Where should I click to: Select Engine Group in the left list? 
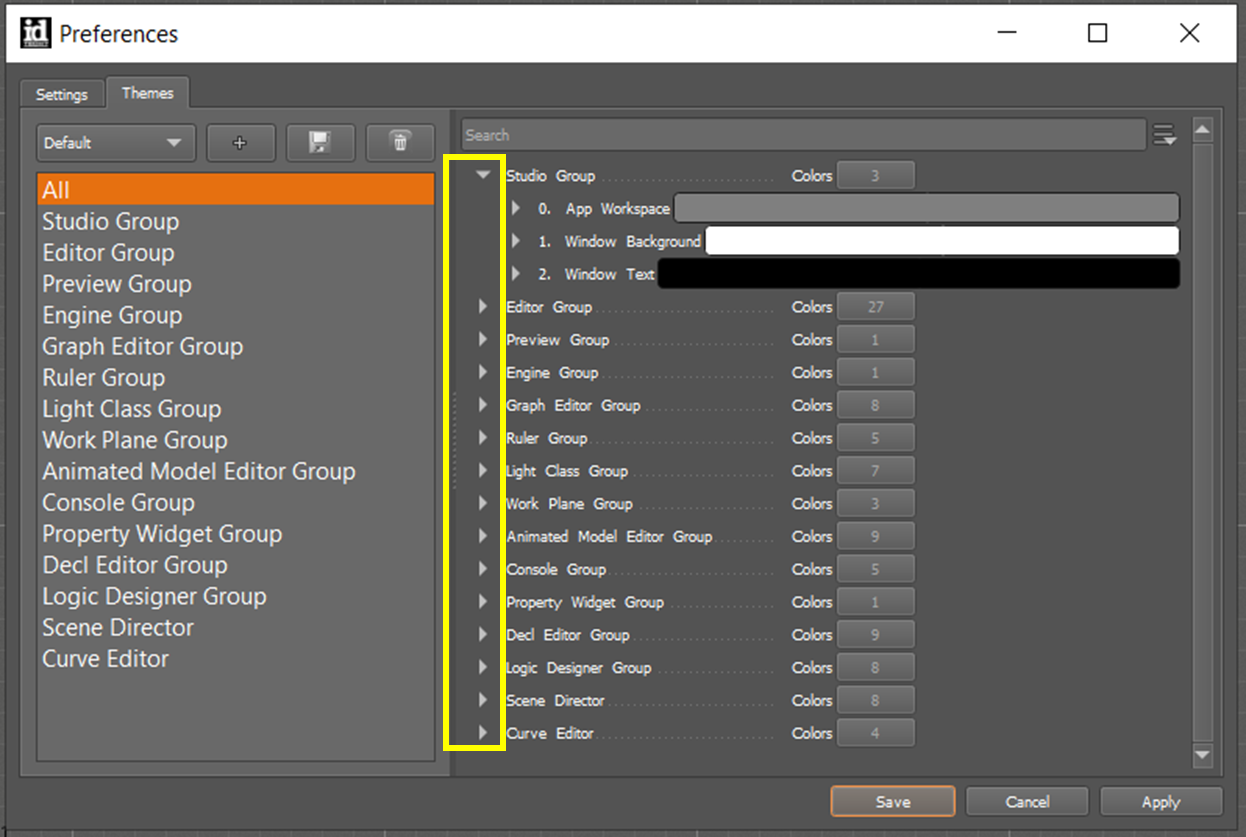tap(236, 315)
